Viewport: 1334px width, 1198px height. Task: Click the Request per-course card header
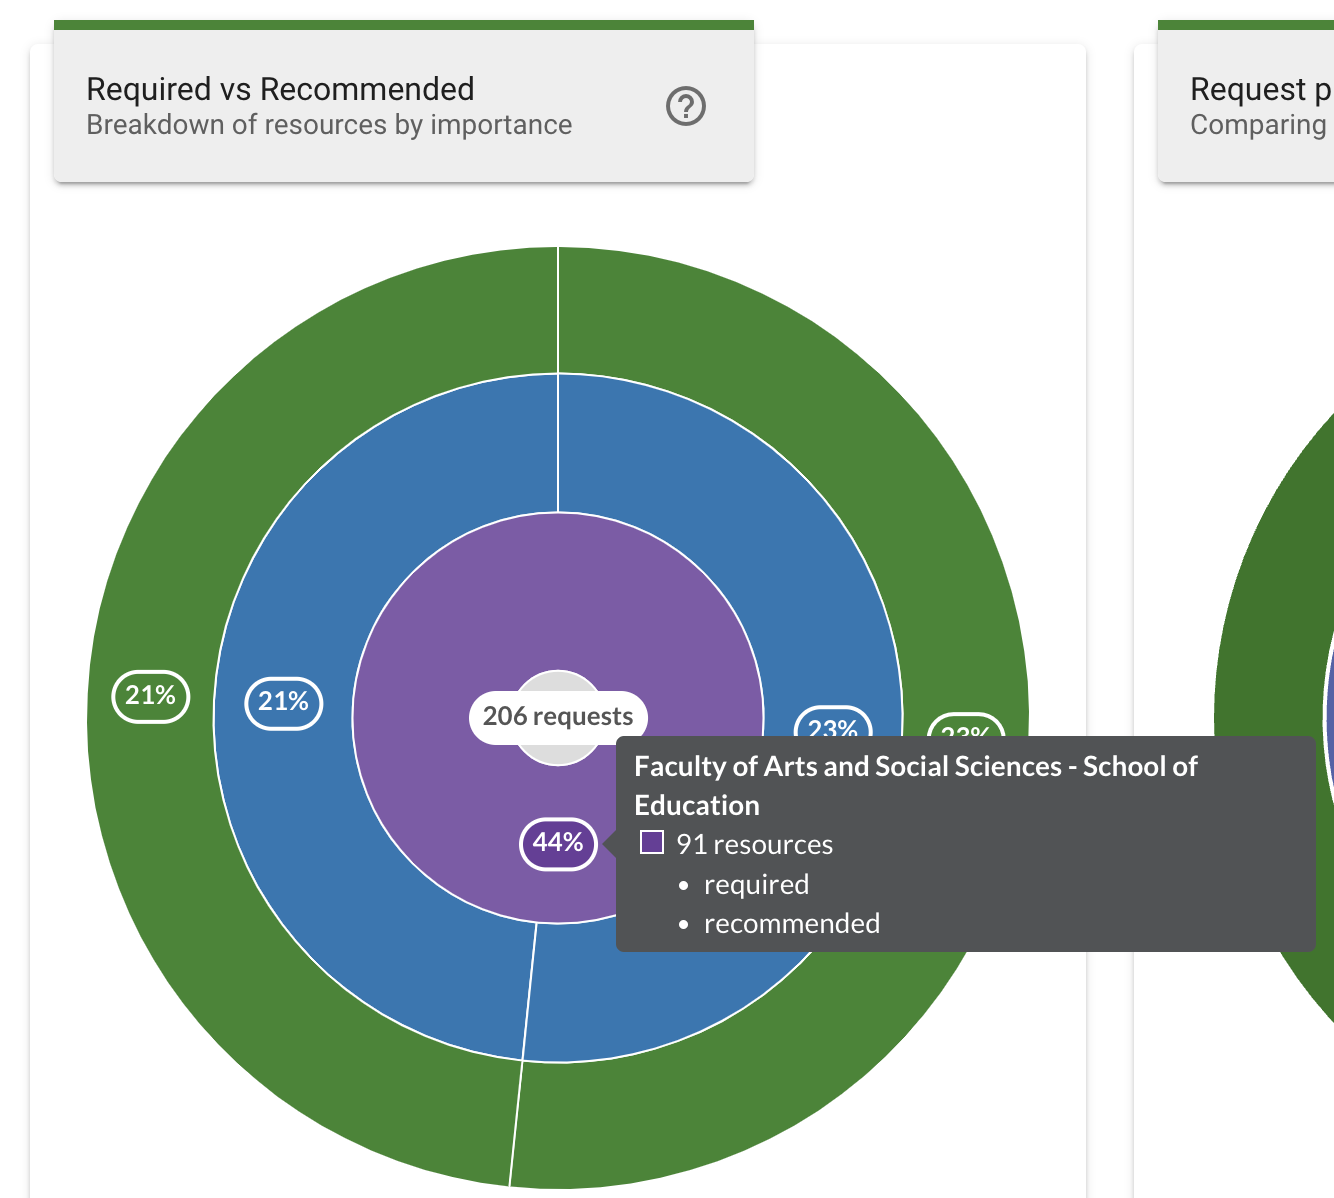(x=1258, y=89)
